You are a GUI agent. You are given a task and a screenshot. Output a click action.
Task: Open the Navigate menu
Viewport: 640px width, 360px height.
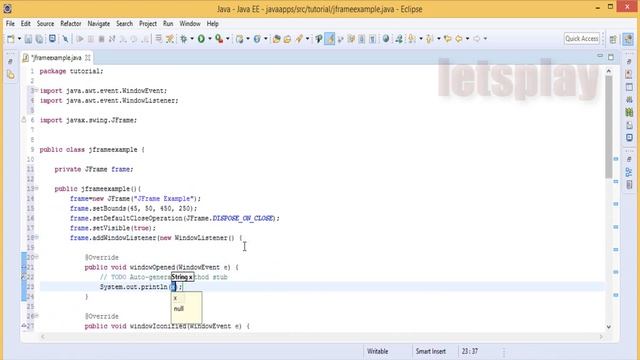(98, 24)
